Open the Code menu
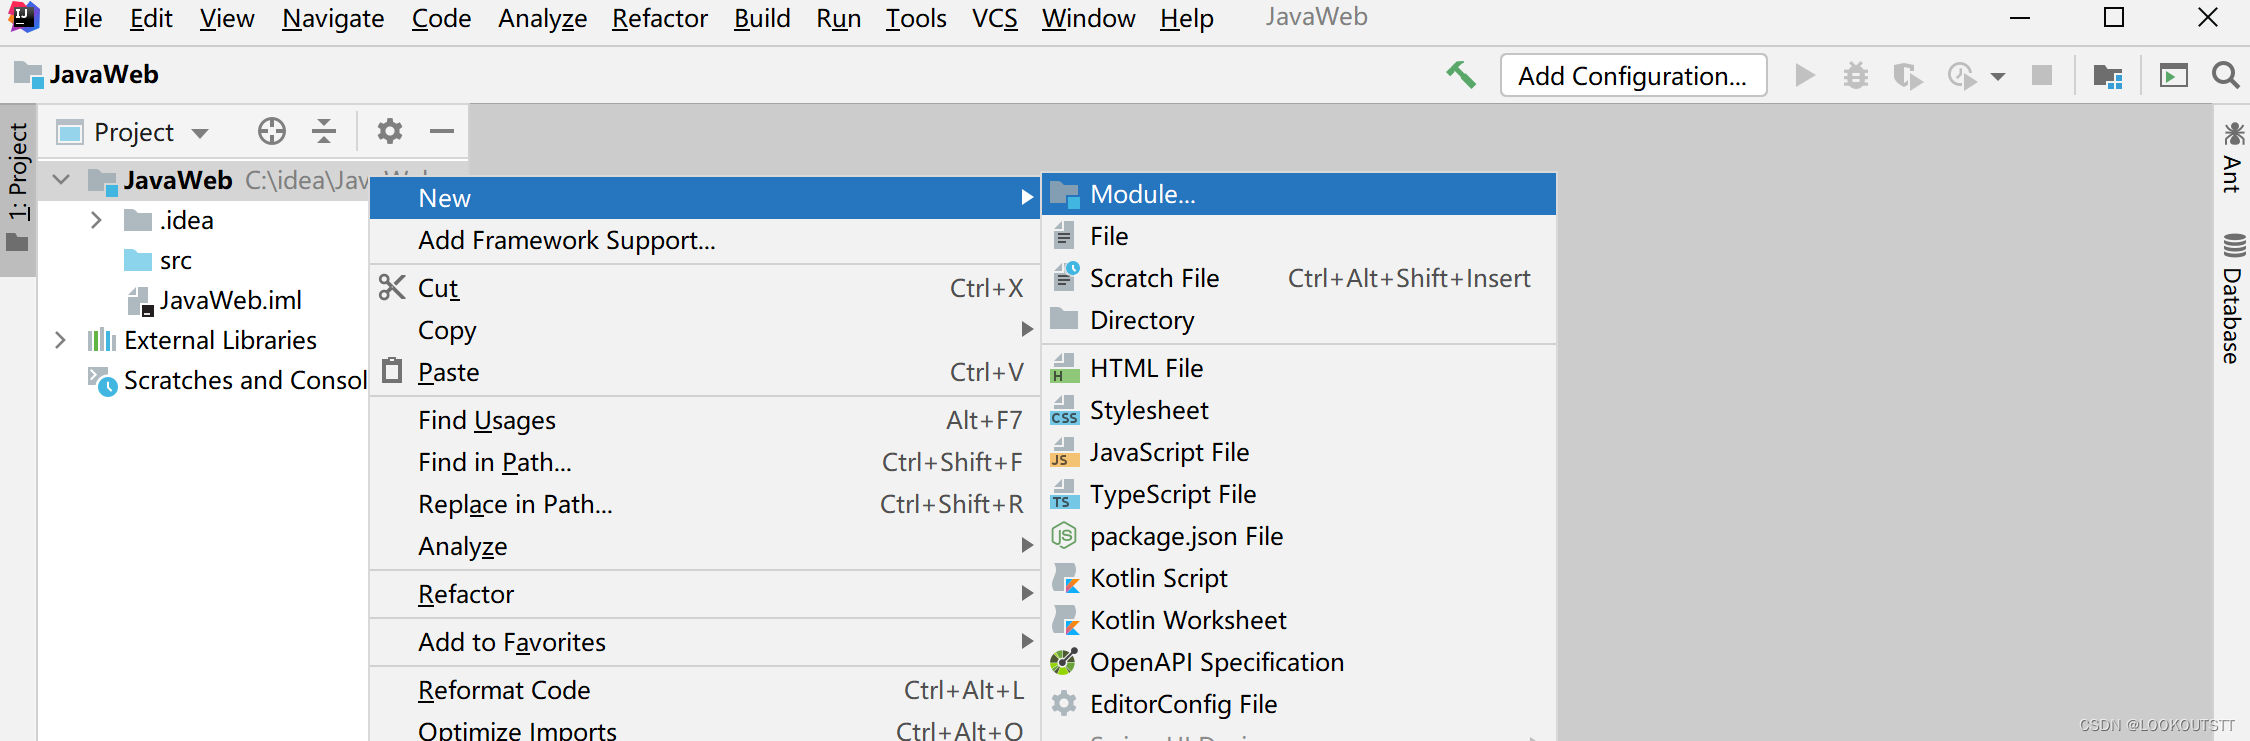Viewport: 2250px width, 741px height. [441, 18]
